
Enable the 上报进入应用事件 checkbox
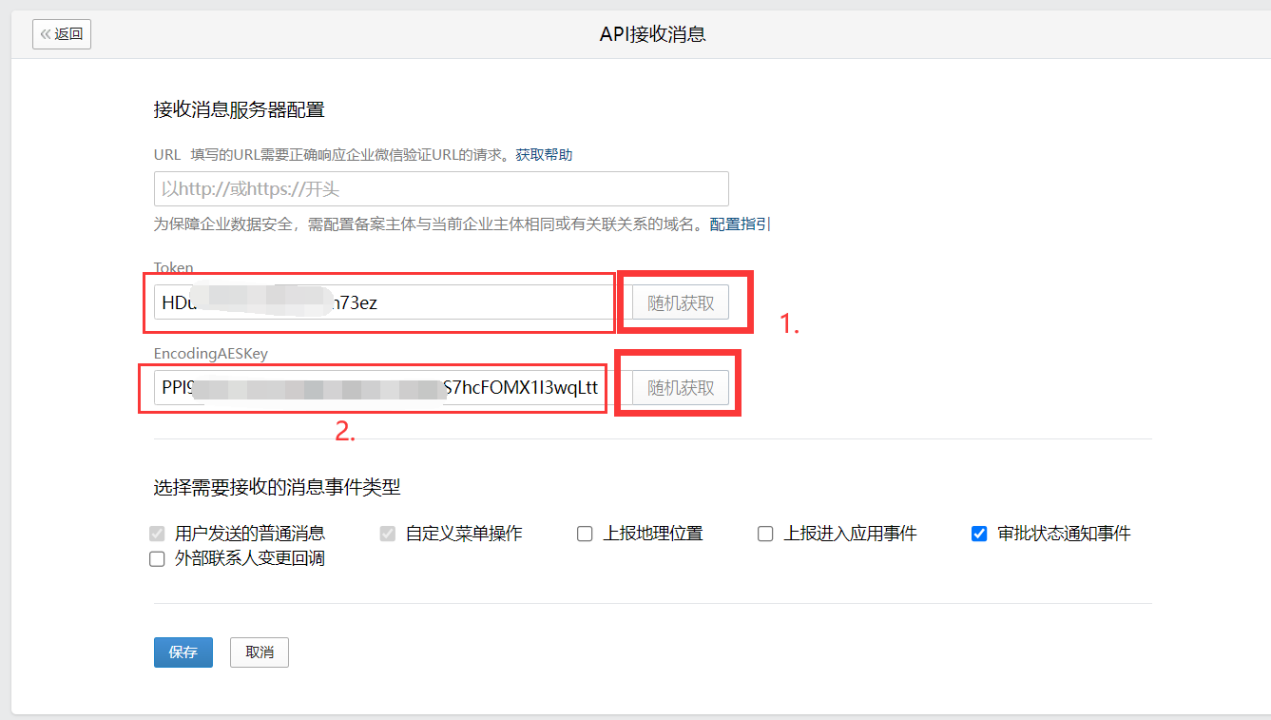click(x=765, y=533)
